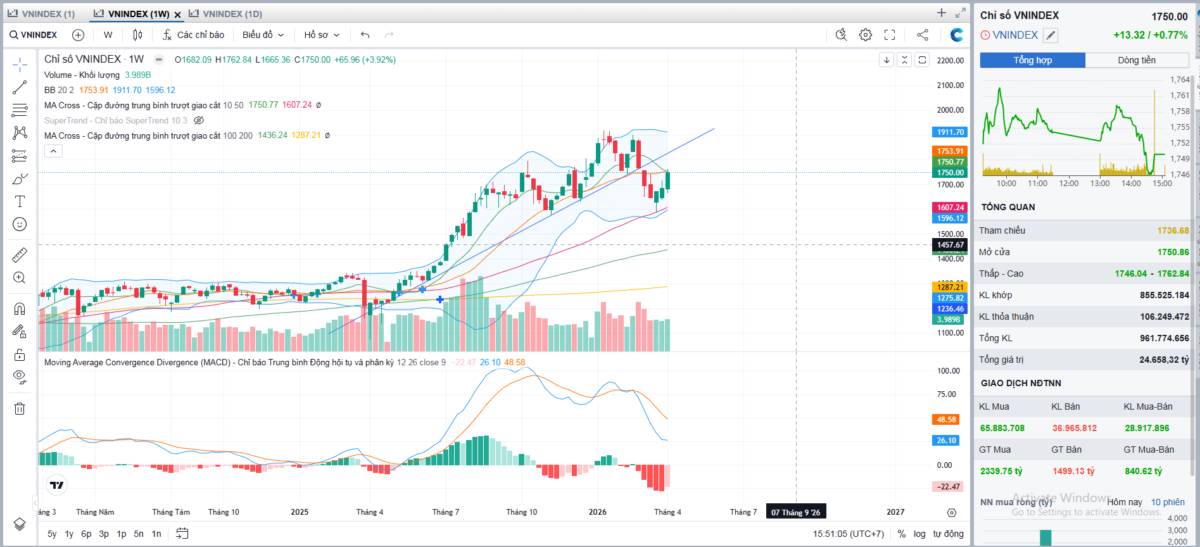Set the 1y time range

[69, 534]
